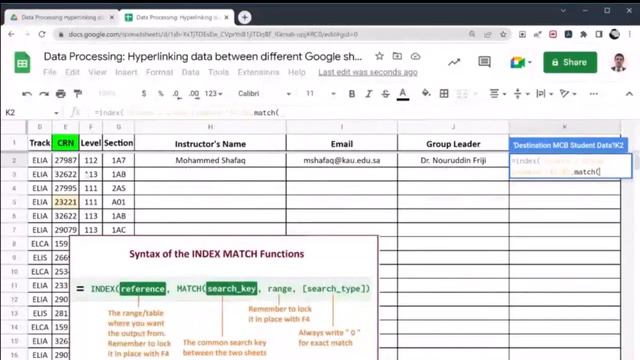
Task: Check the cloud document status icon
Action: pyautogui.click(x=415, y=56)
